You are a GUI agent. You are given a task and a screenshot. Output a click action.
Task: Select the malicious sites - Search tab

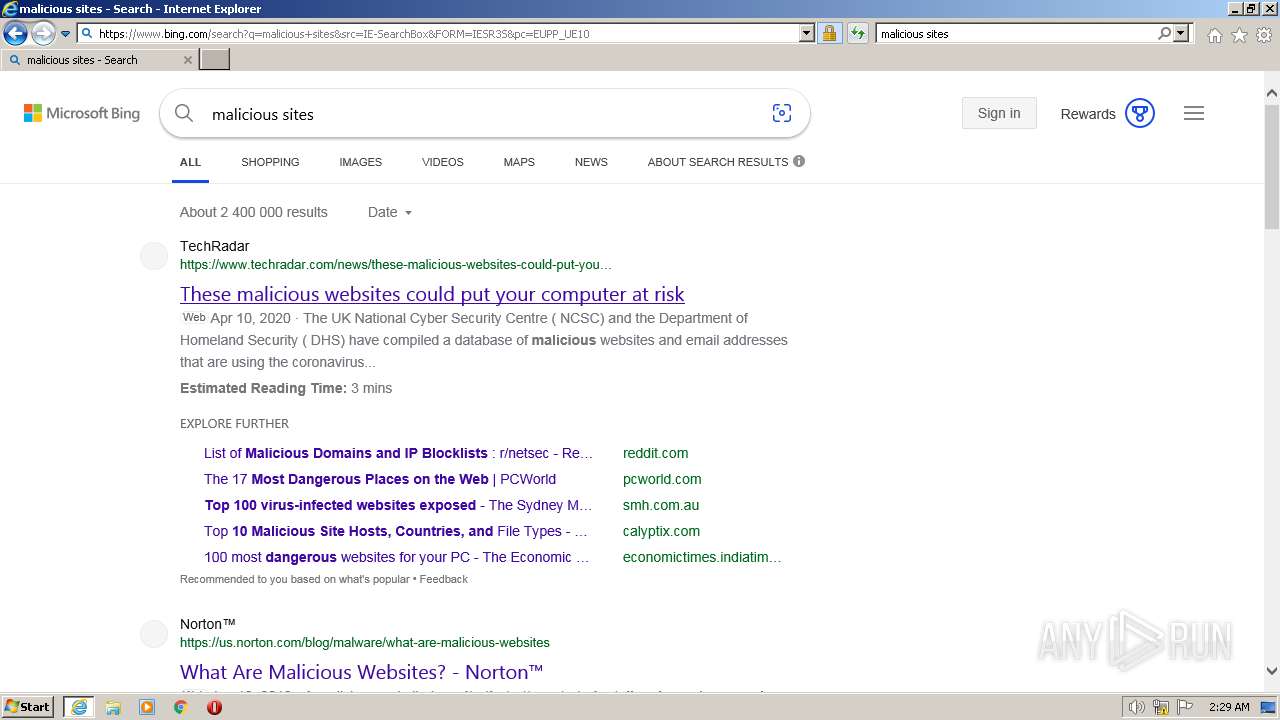99,60
